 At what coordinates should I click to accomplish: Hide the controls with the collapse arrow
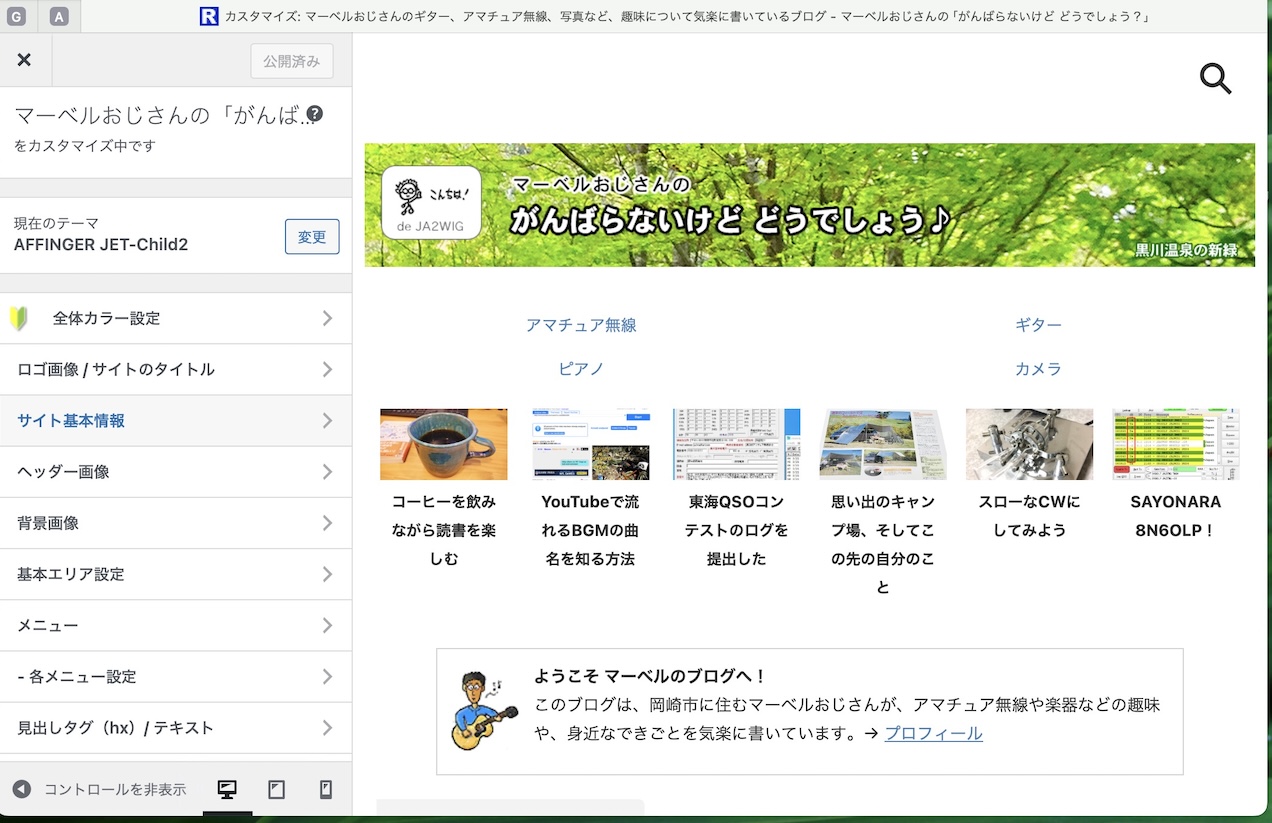tap(22, 790)
